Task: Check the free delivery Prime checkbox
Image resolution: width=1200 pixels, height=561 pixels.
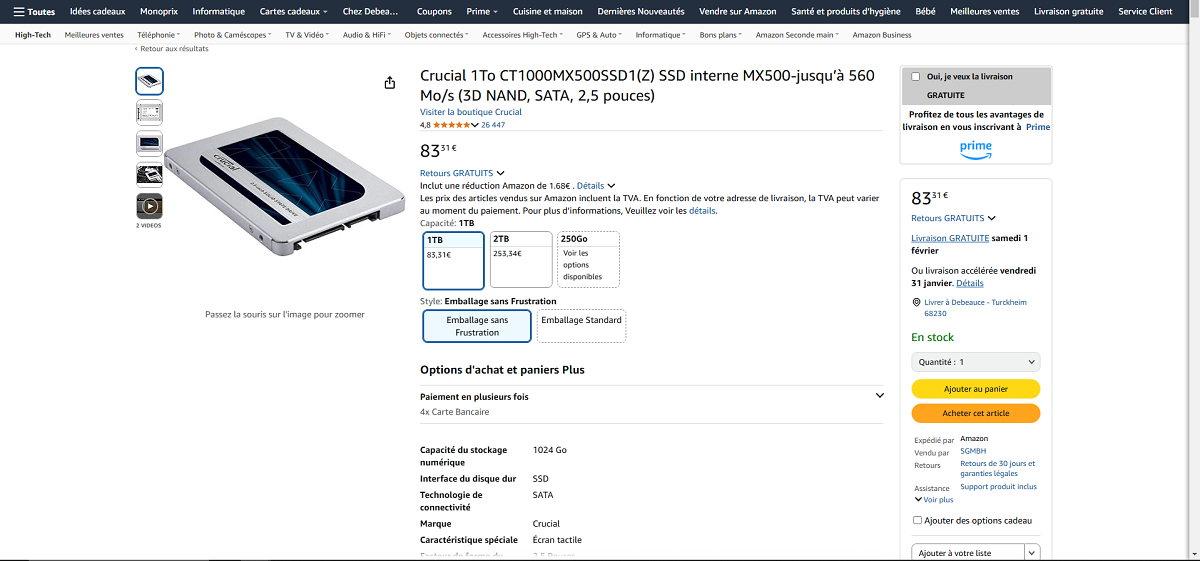Action: [x=916, y=76]
